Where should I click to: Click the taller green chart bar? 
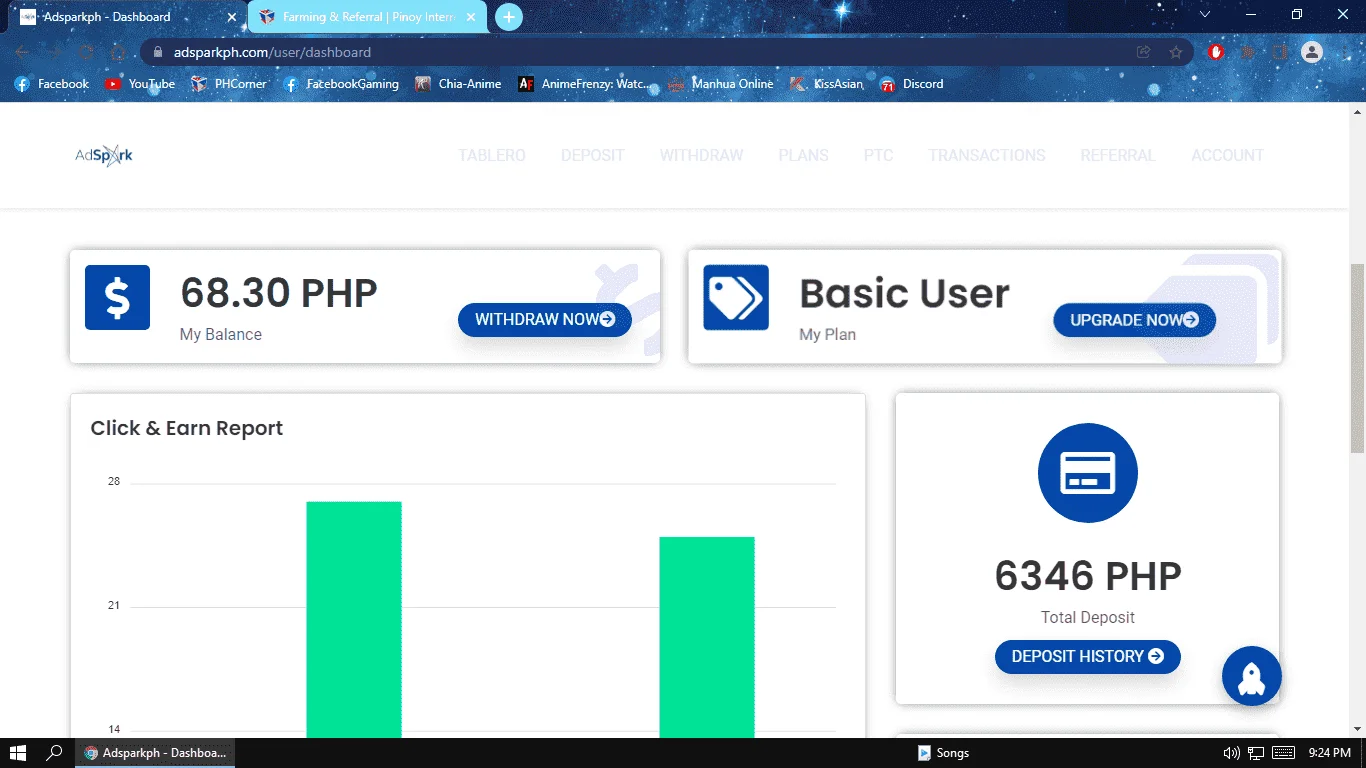tap(354, 620)
